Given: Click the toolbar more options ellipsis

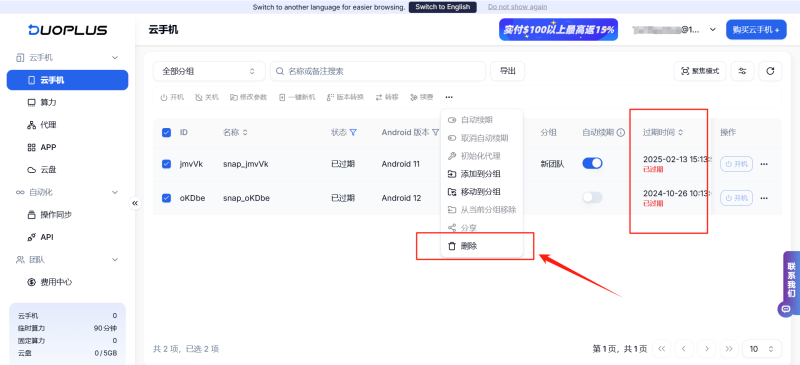Looking at the screenshot, I should [x=448, y=97].
